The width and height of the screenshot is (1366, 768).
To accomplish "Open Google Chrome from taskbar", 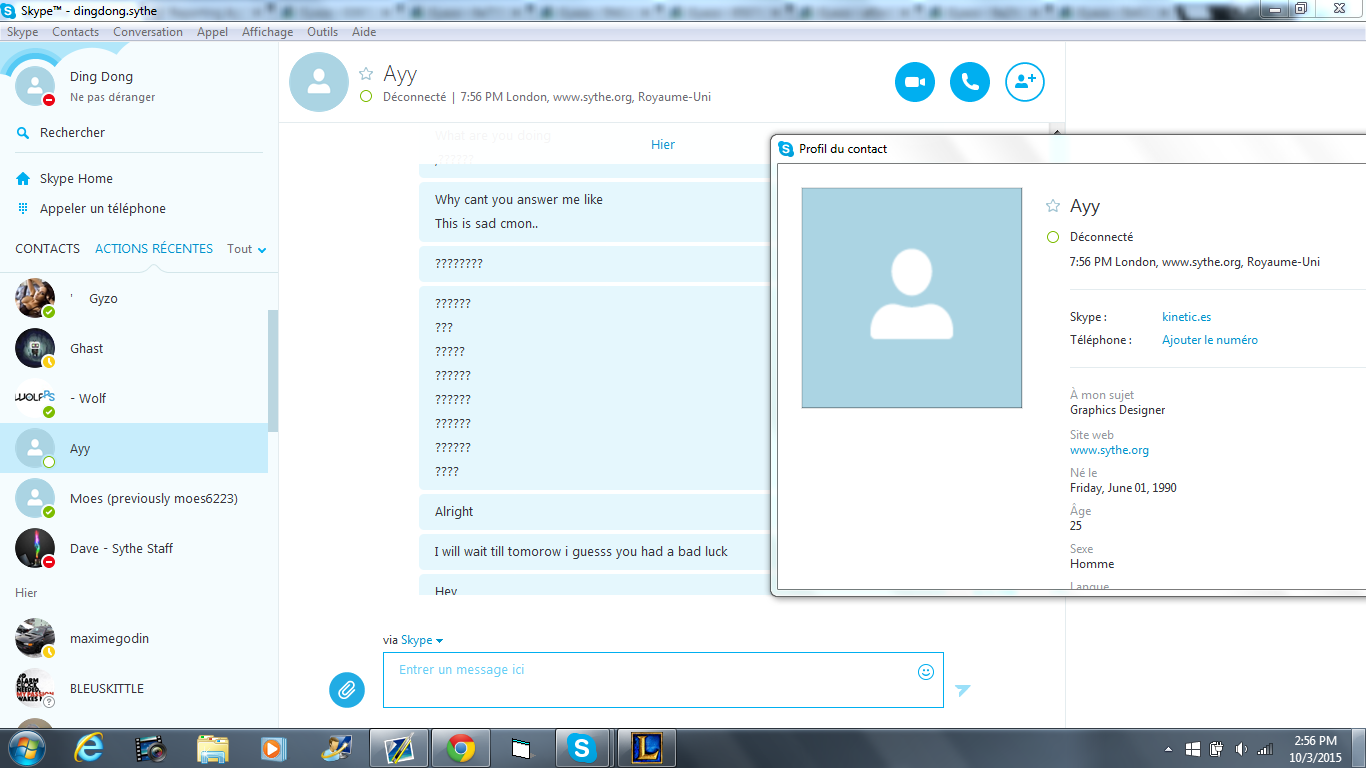I will pos(461,748).
